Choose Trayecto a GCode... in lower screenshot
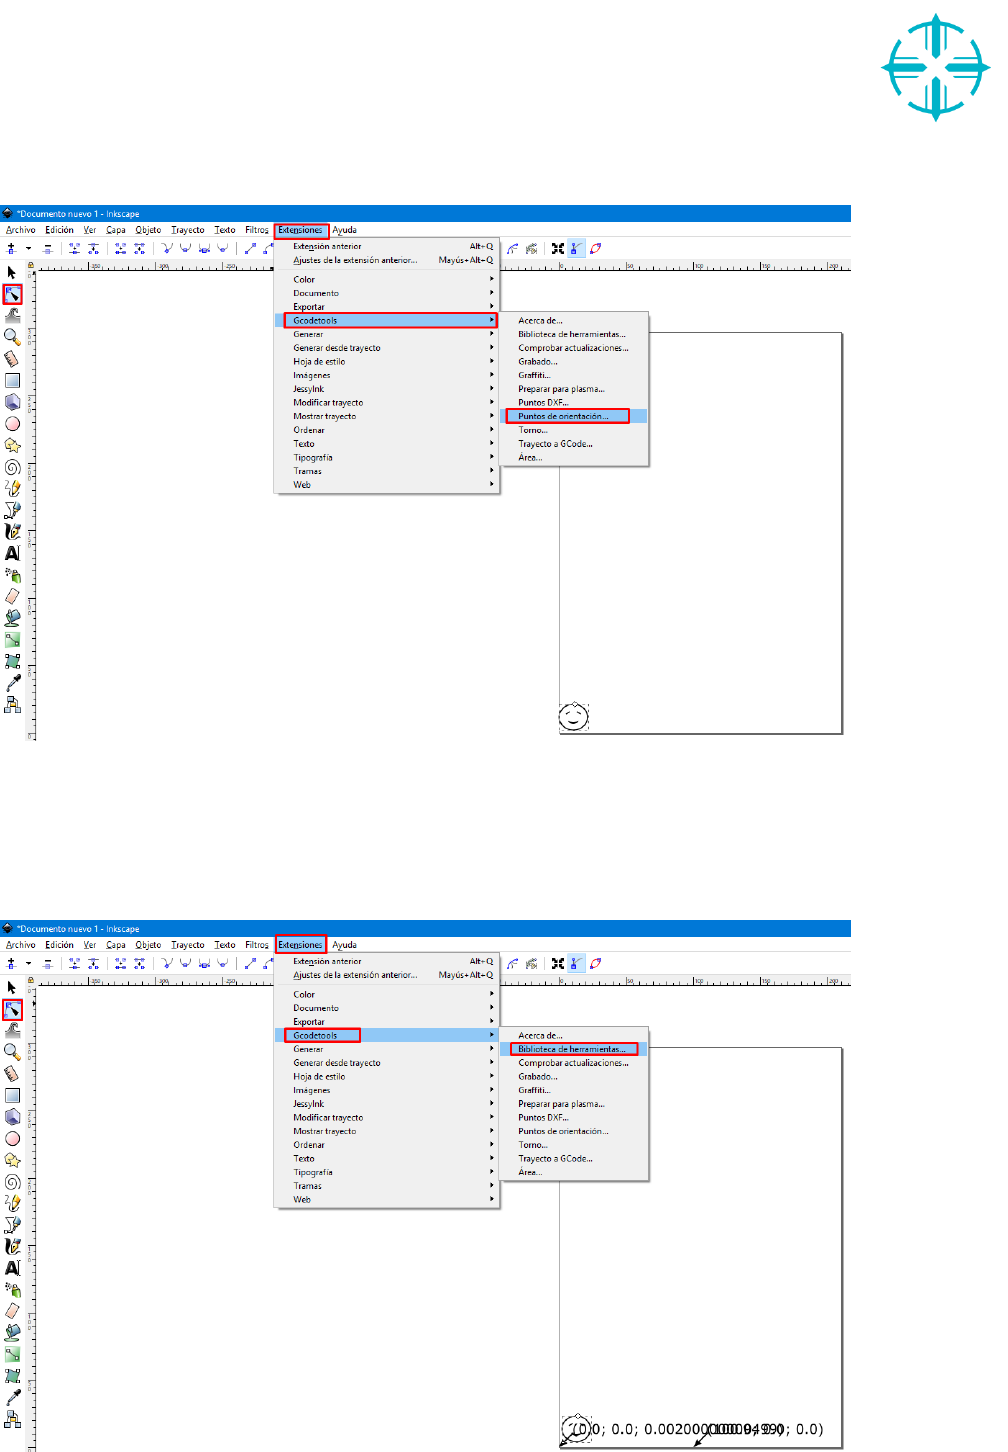 coord(574,1158)
